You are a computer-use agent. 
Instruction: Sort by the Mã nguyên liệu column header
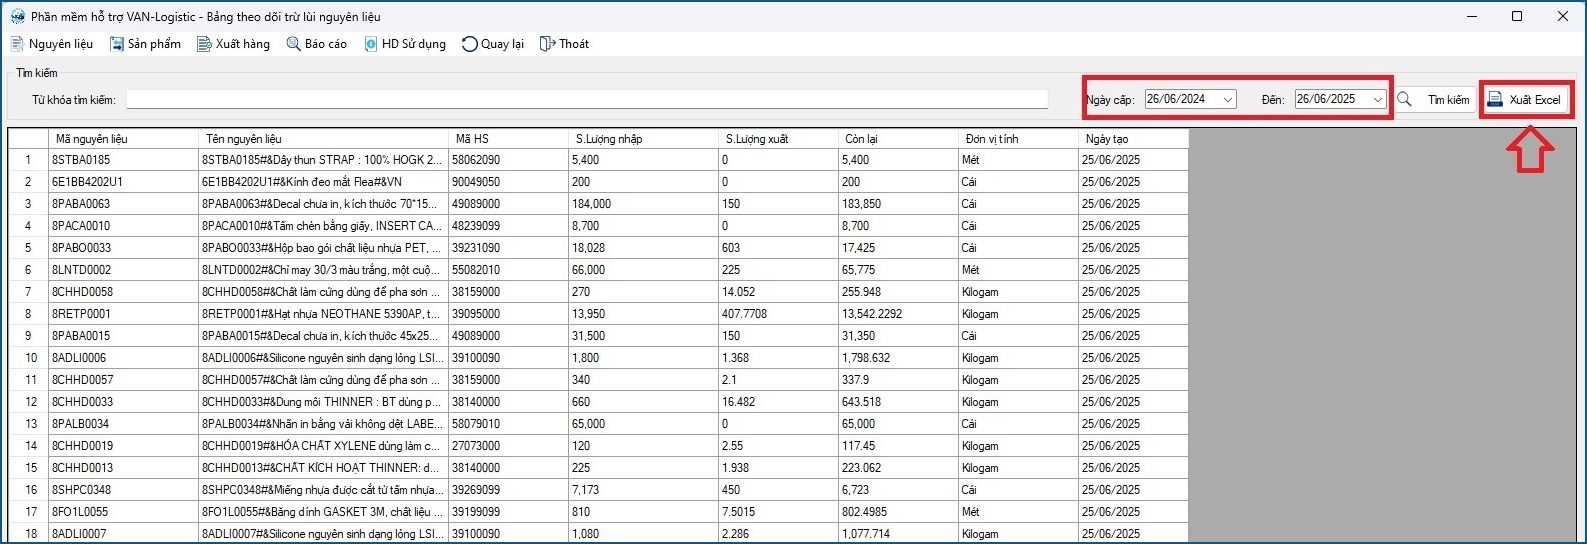coord(124,139)
